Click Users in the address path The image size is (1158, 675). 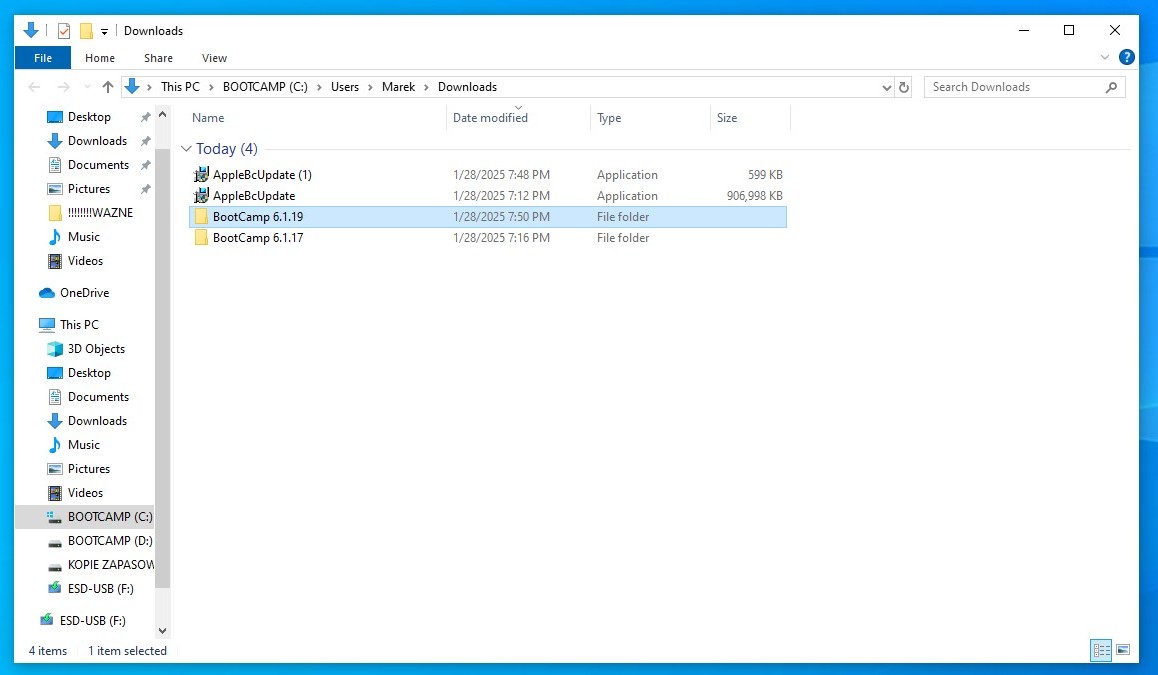(345, 87)
